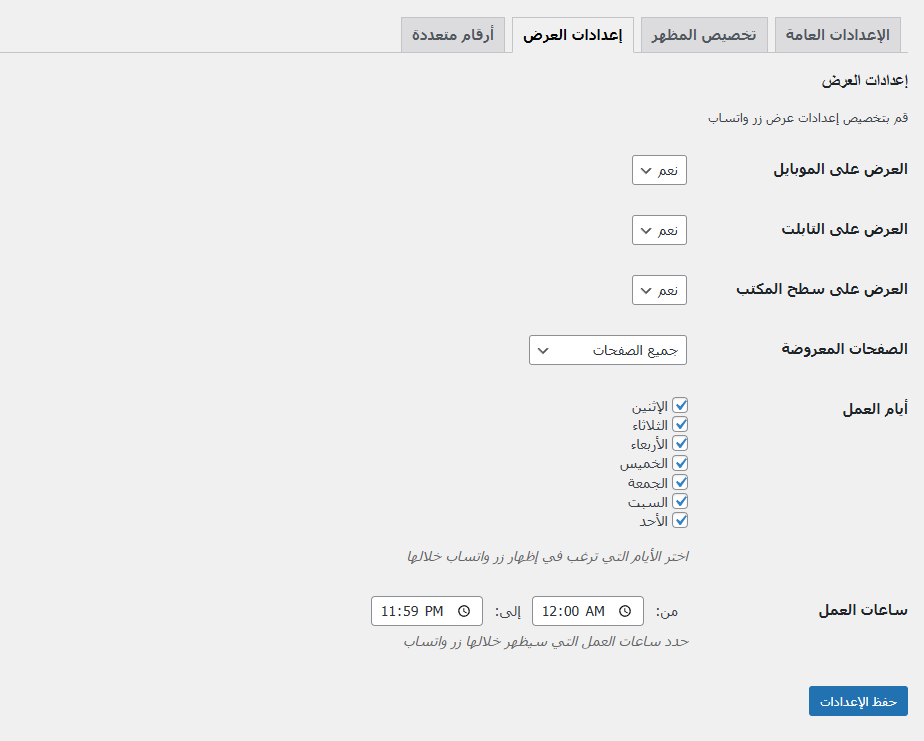Open the العرض على سطح المكتب dropdown
This screenshot has width=924, height=741.
point(659,290)
